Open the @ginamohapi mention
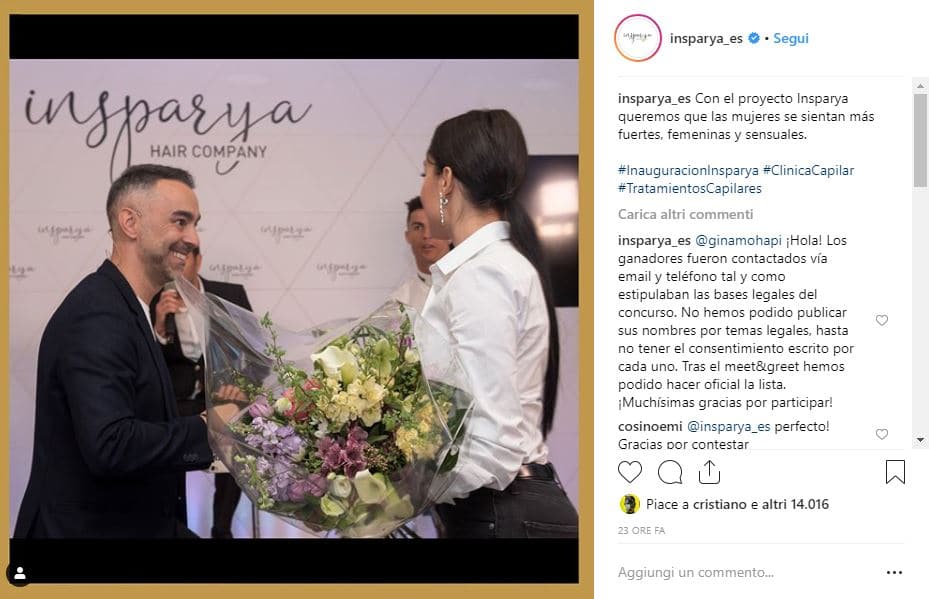Viewport: 929px width, 599px height. pos(738,241)
